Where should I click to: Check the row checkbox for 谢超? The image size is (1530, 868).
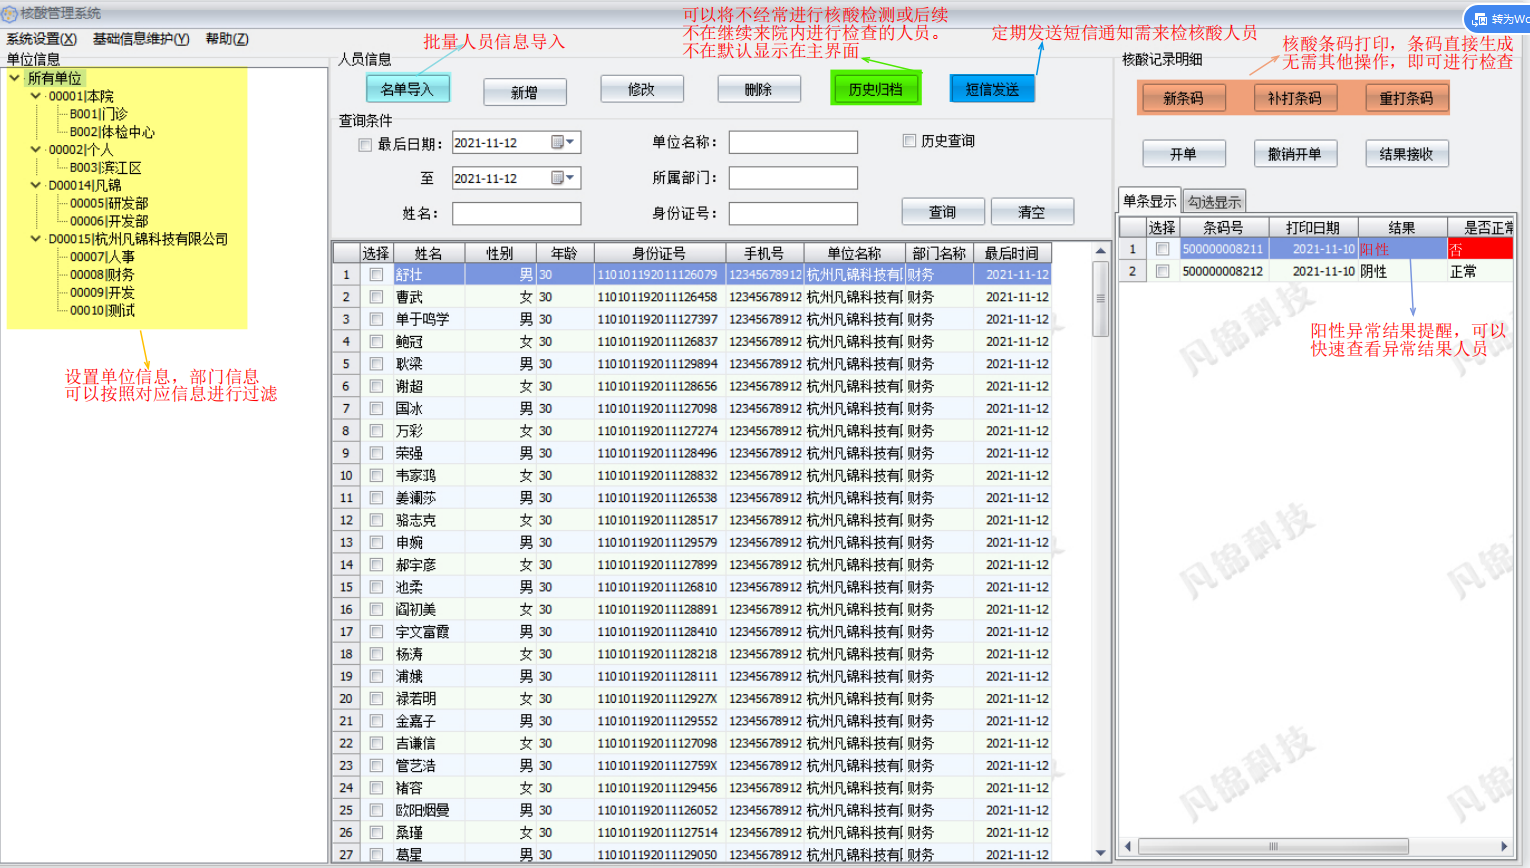[x=376, y=386]
